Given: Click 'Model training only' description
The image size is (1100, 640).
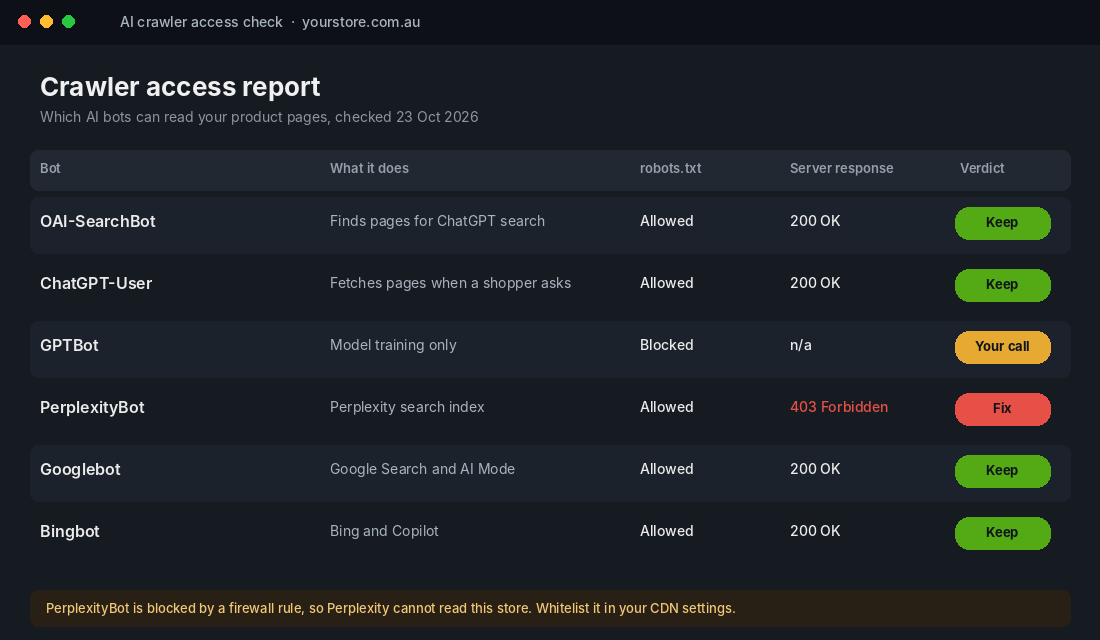Looking at the screenshot, I should [393, 345].
